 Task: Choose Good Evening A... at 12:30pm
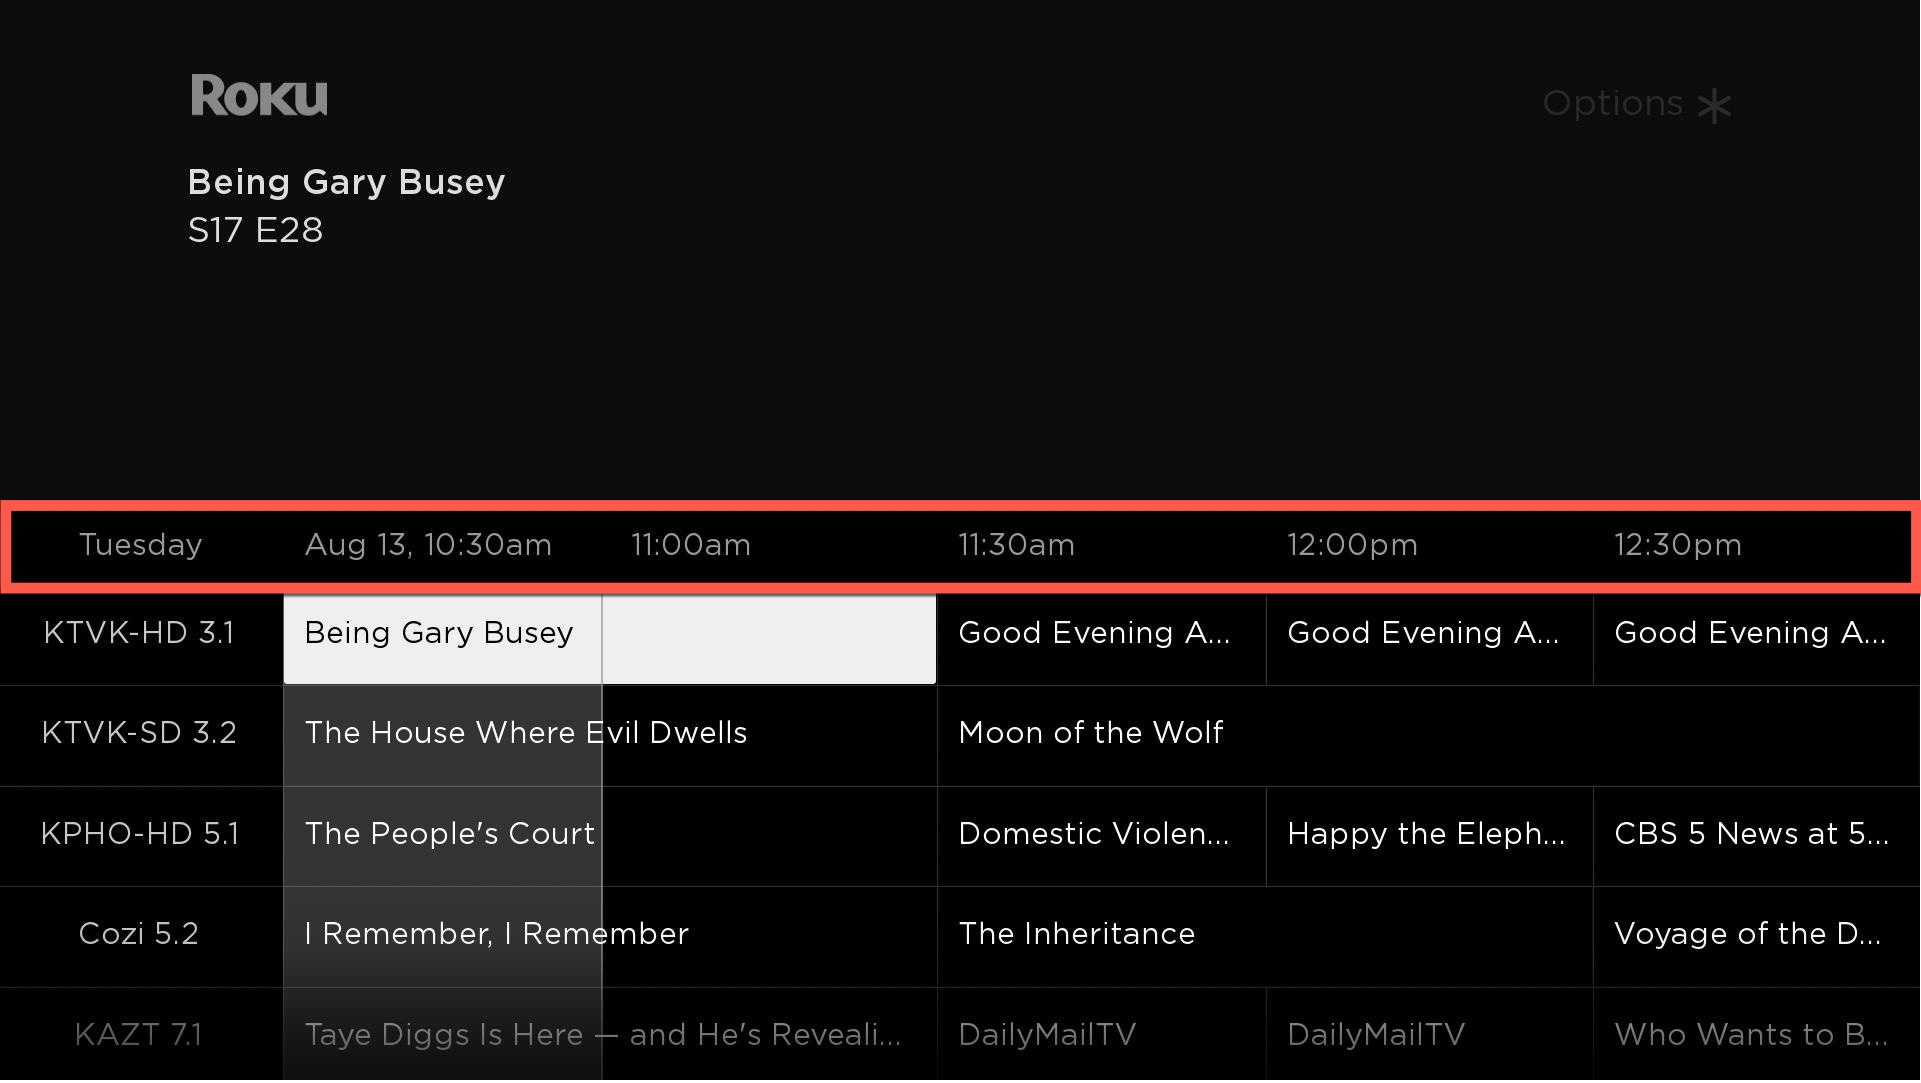[x=1757, y=640]
